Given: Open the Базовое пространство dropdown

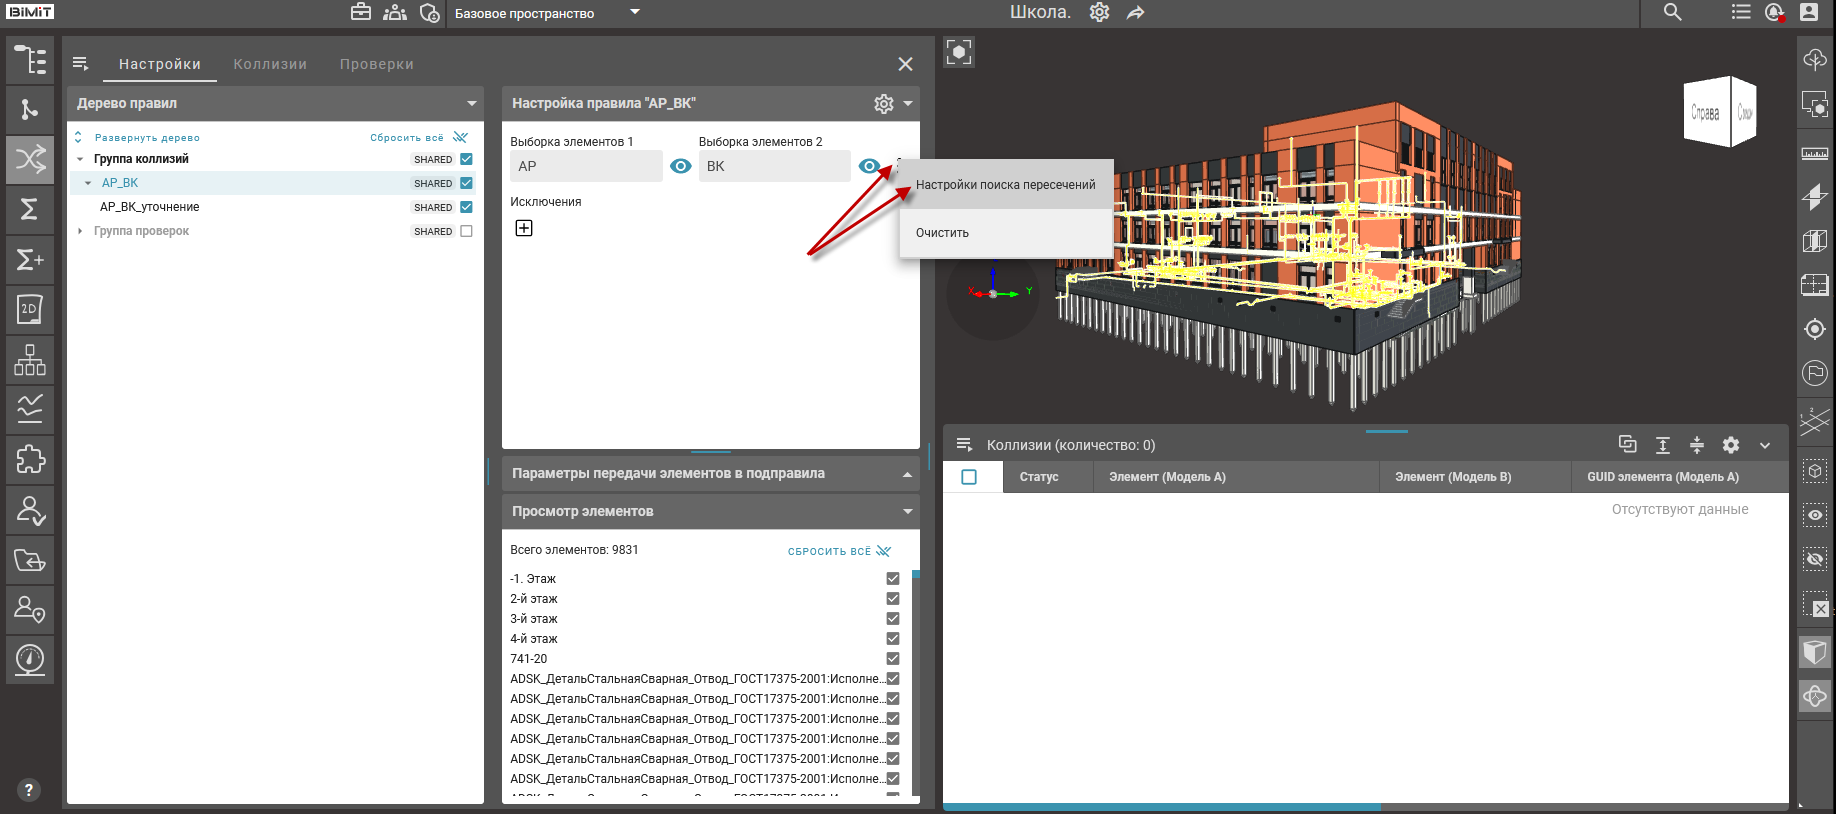Looking at the screenshot, I should pos(635,13).
